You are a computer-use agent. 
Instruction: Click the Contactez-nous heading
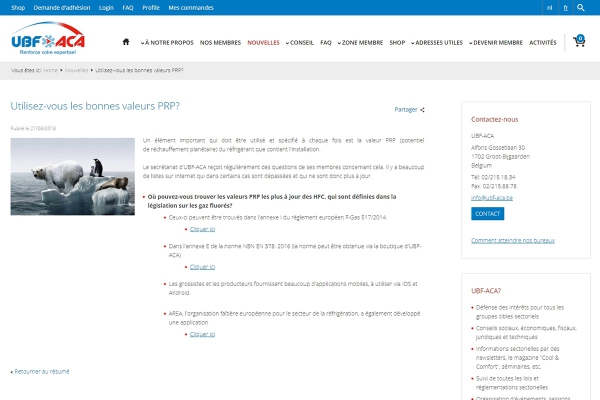click(494, 119)
